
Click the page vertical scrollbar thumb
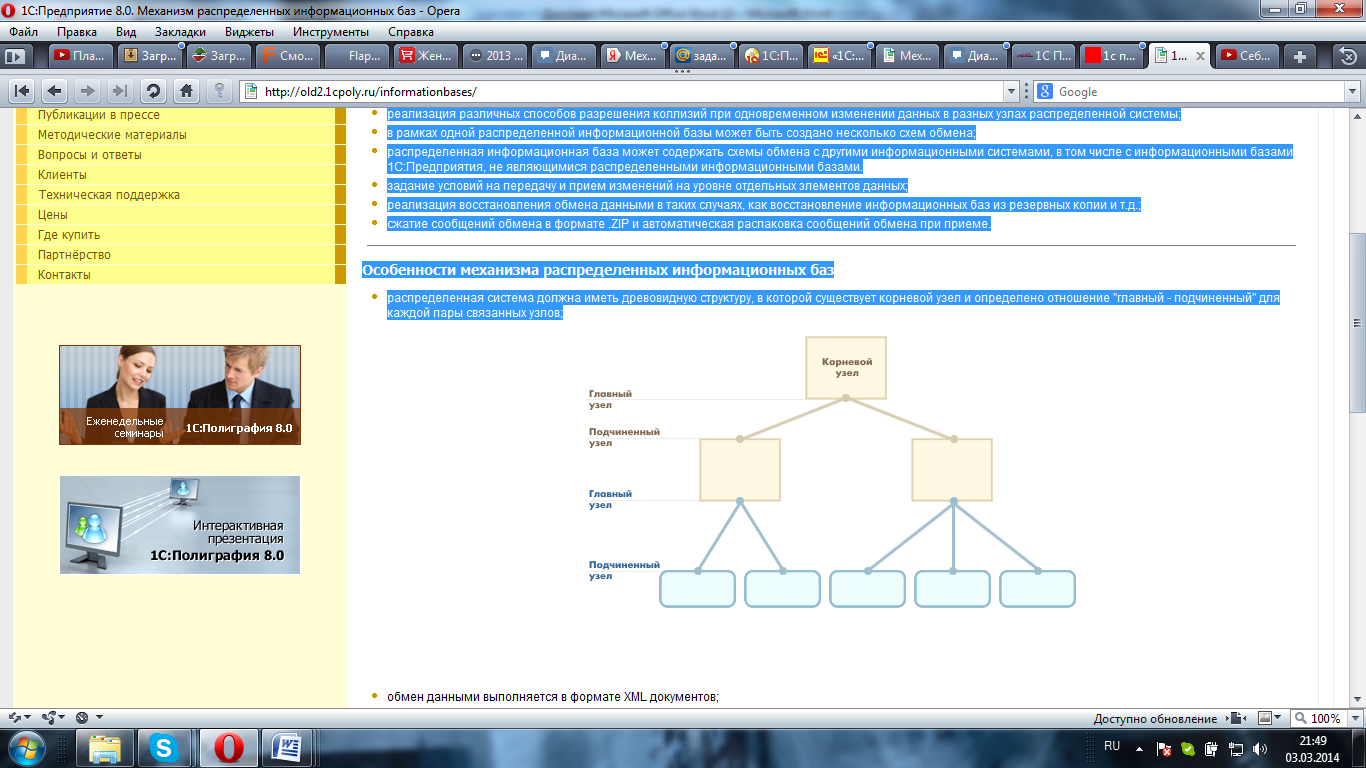1357,323
